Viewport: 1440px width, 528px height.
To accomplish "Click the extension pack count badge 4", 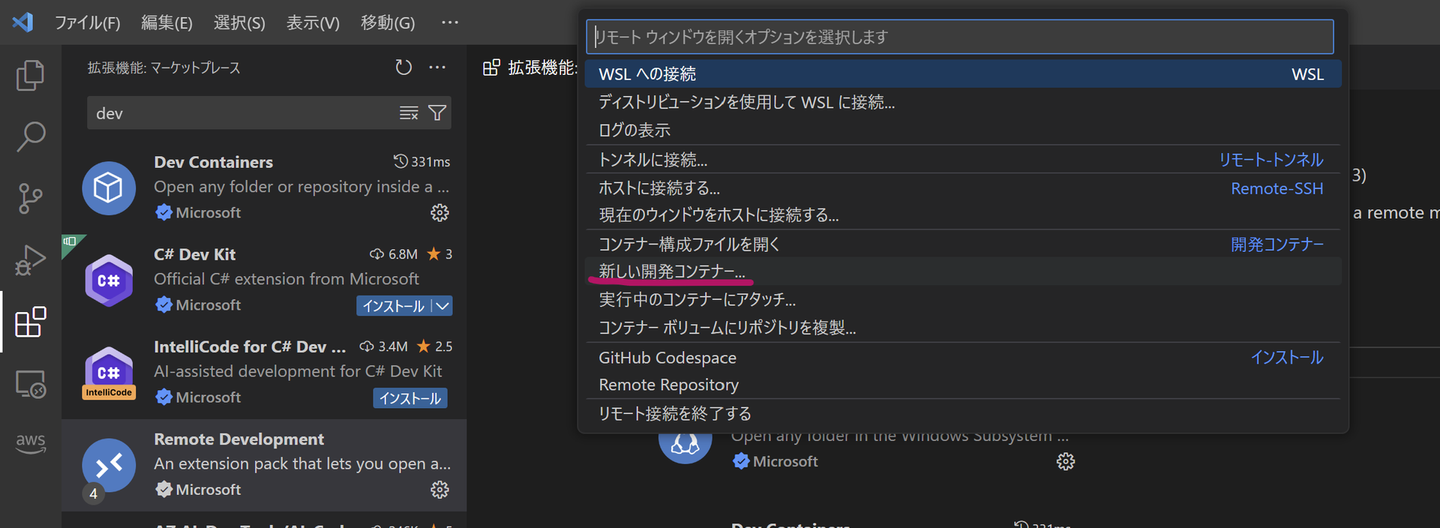I will click(93, 494).
